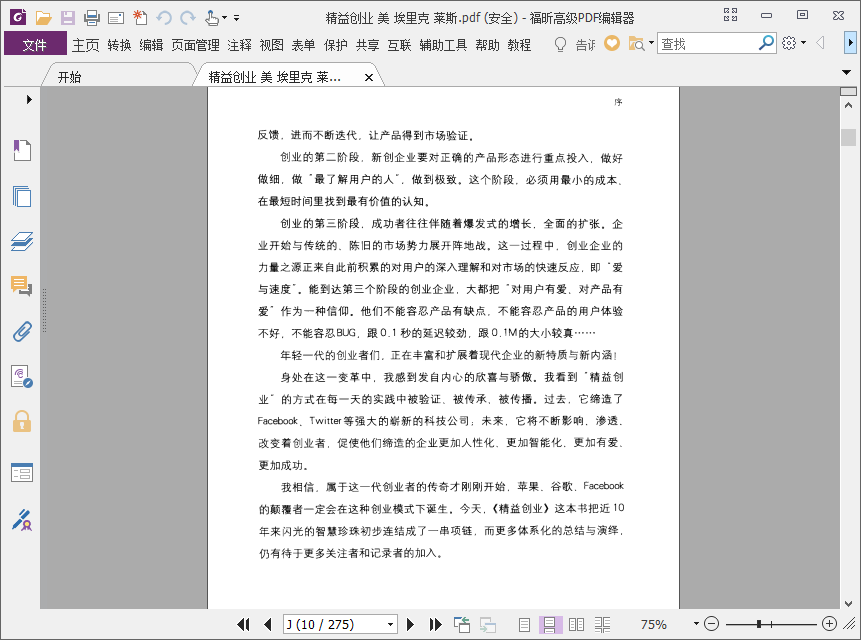Open the page number dropdown list

pyautogui.click(x=390, y=625)
